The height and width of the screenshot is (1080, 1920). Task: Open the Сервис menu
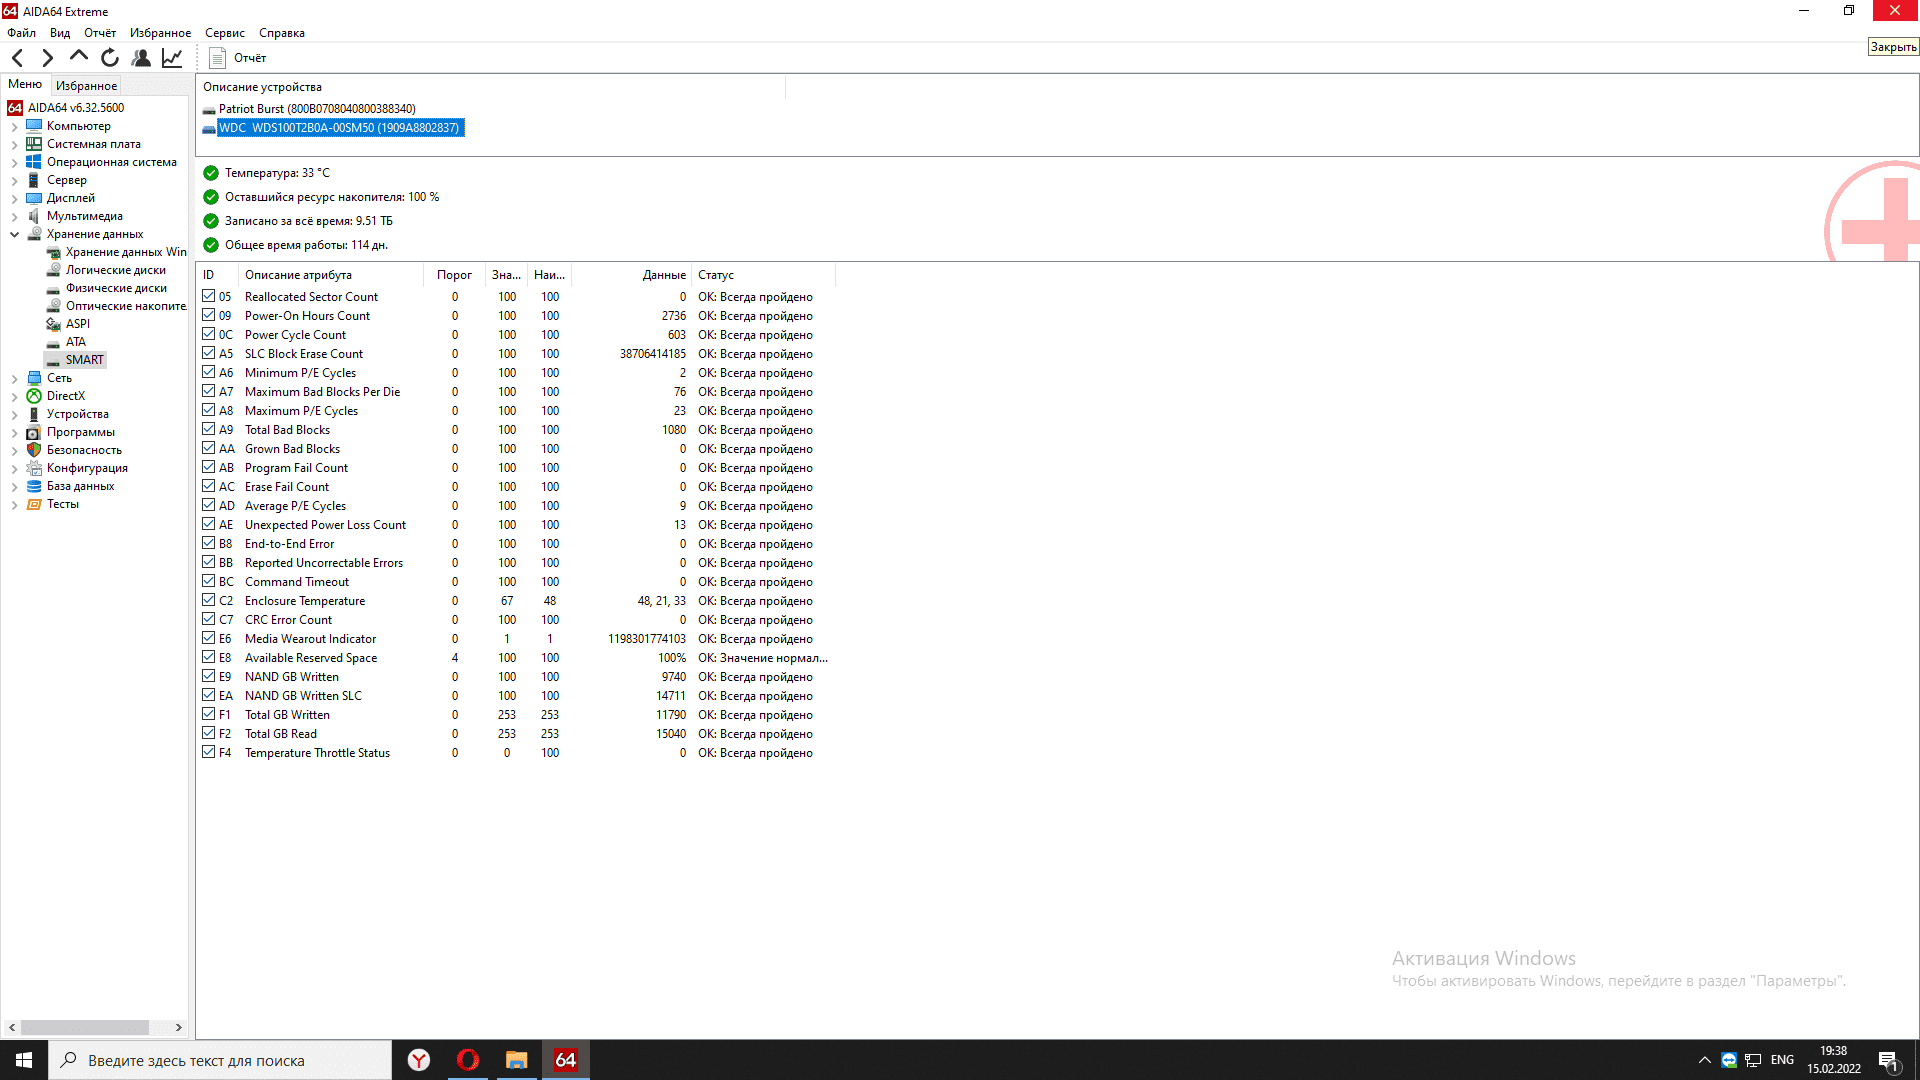(x=224, y=33)
